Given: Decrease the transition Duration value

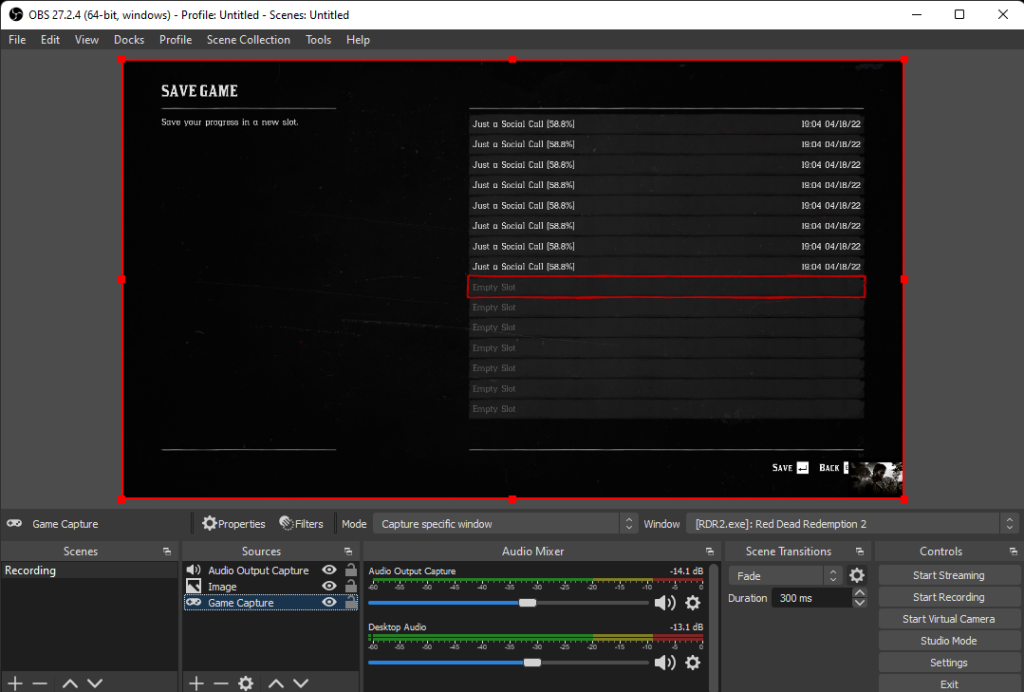Looking at the screenshot, I should [859, 603].
